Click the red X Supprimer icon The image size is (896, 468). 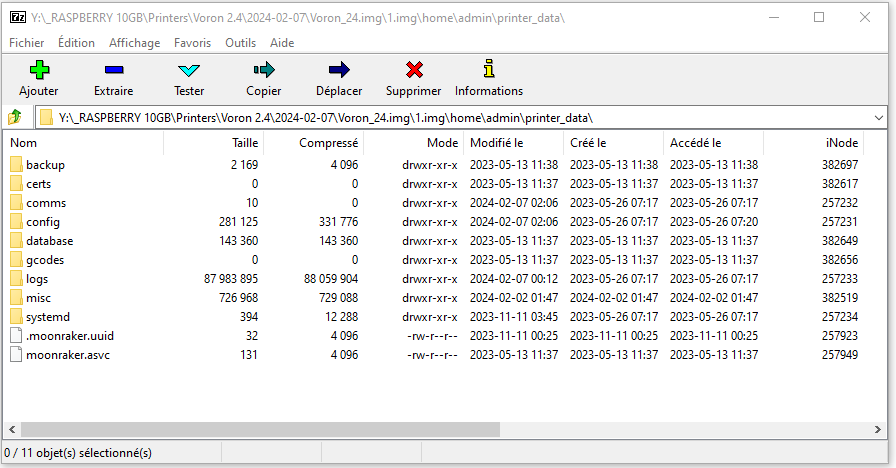click(414, 70)
